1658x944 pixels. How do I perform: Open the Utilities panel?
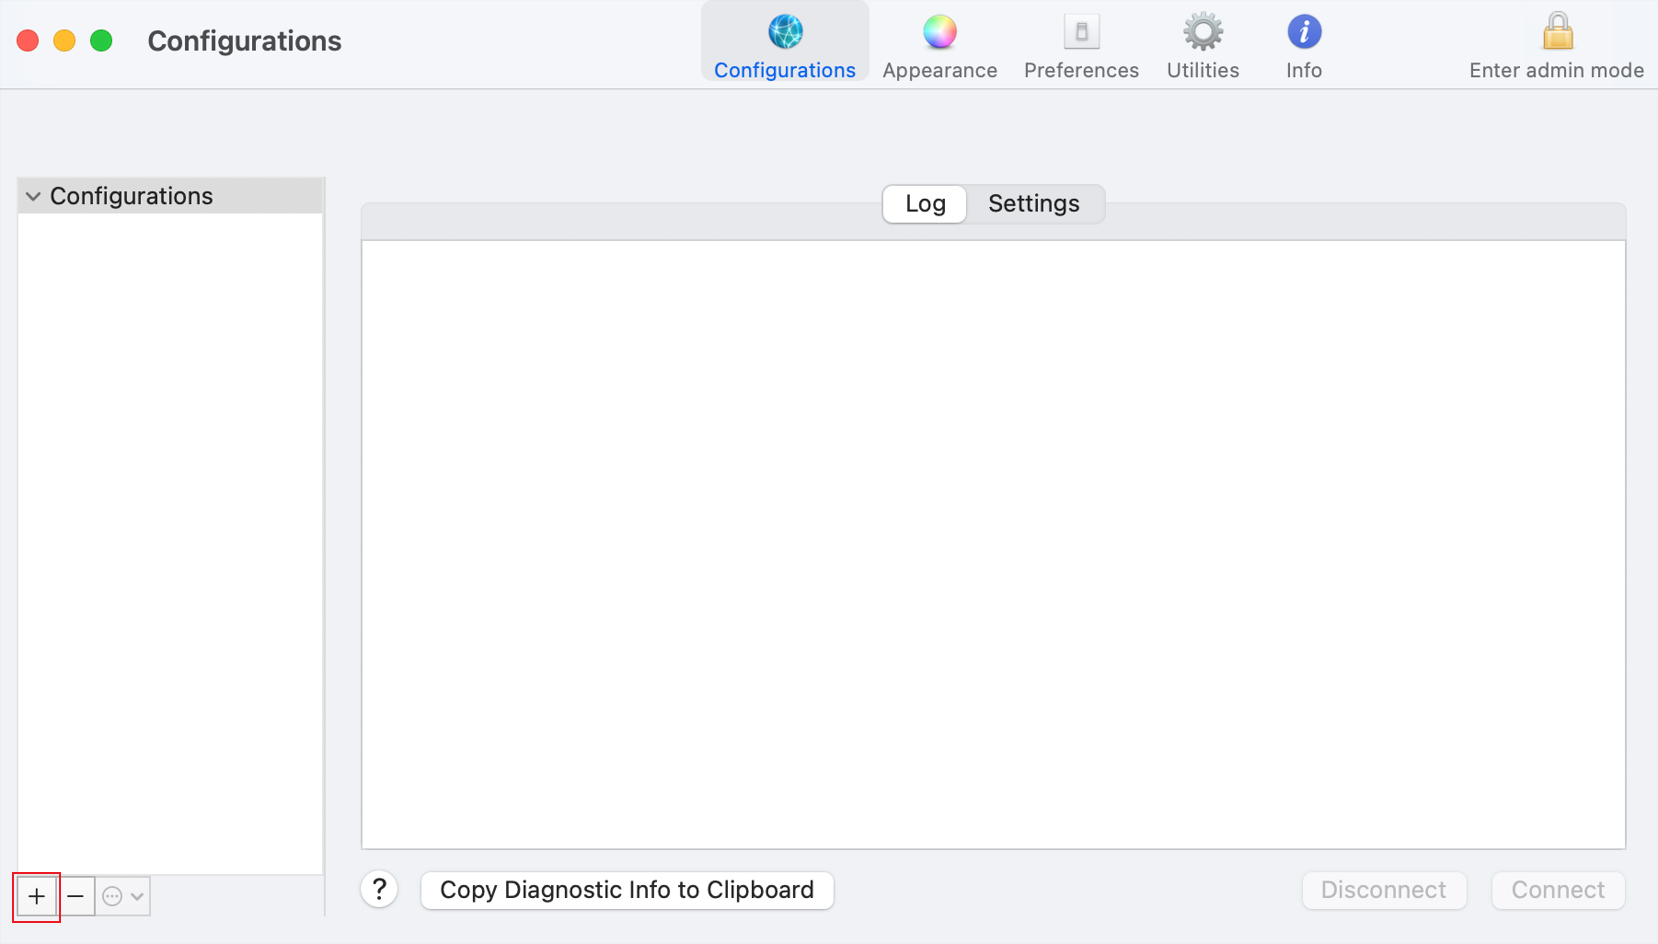[1202, 40]
